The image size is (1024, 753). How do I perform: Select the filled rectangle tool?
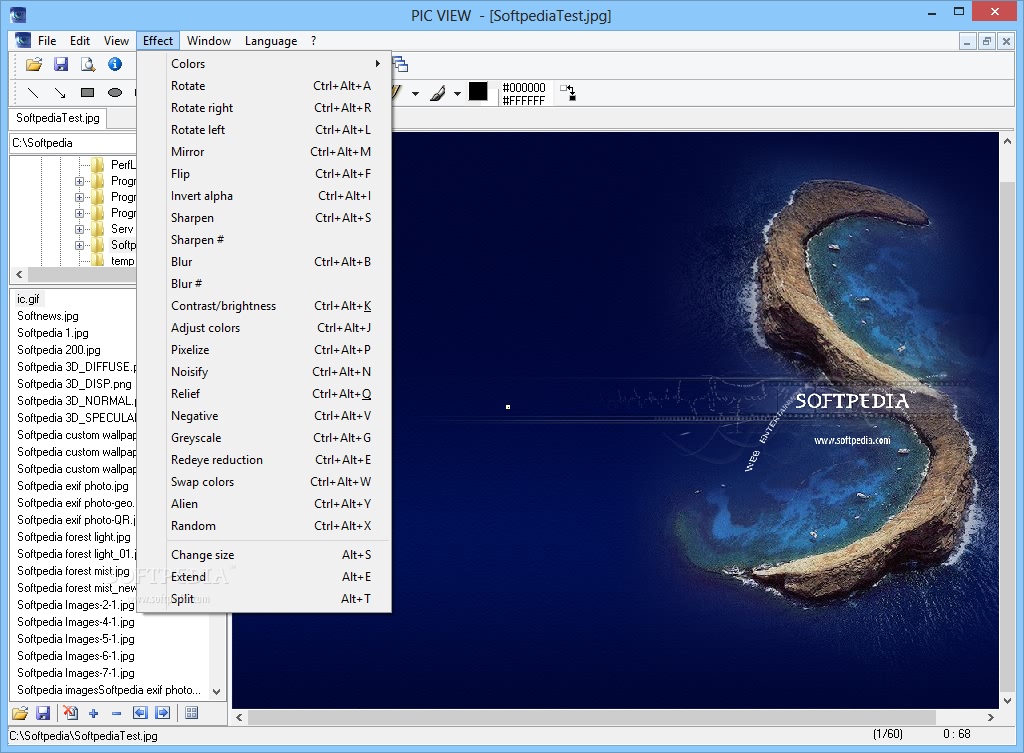(88, 93)
